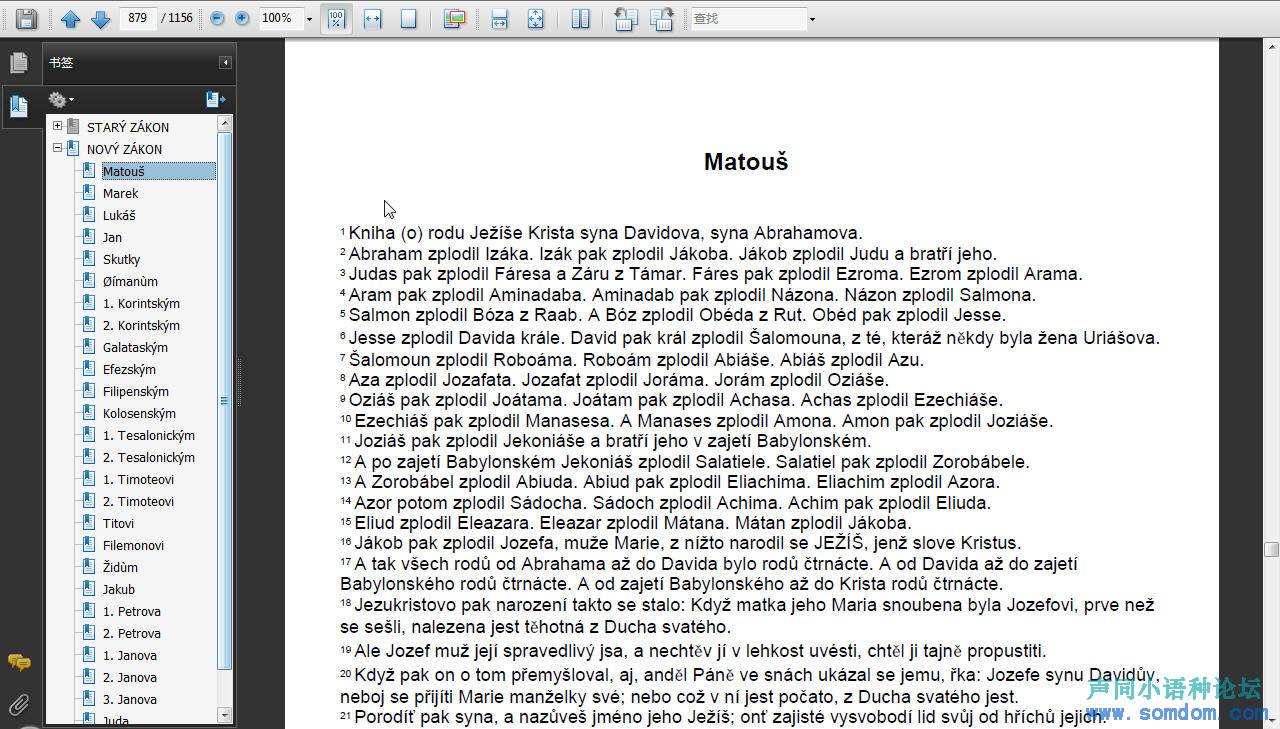Open the 2. Janova bookmark
Screen dimensions: 1280x729
(x=129, y=677)
